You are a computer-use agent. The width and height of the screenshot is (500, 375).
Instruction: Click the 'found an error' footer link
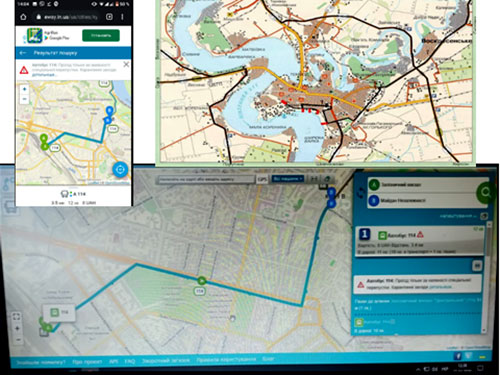tap(41, 362)
